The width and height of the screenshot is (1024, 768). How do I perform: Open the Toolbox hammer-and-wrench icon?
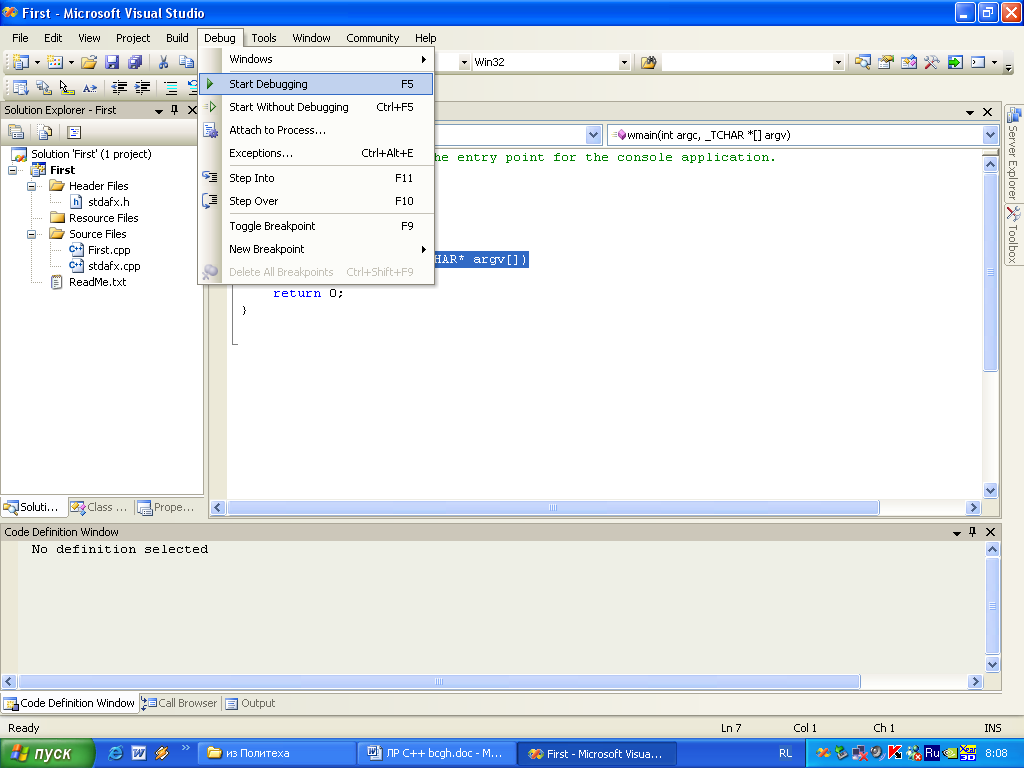pyautogui.click(x=932, y=62)
